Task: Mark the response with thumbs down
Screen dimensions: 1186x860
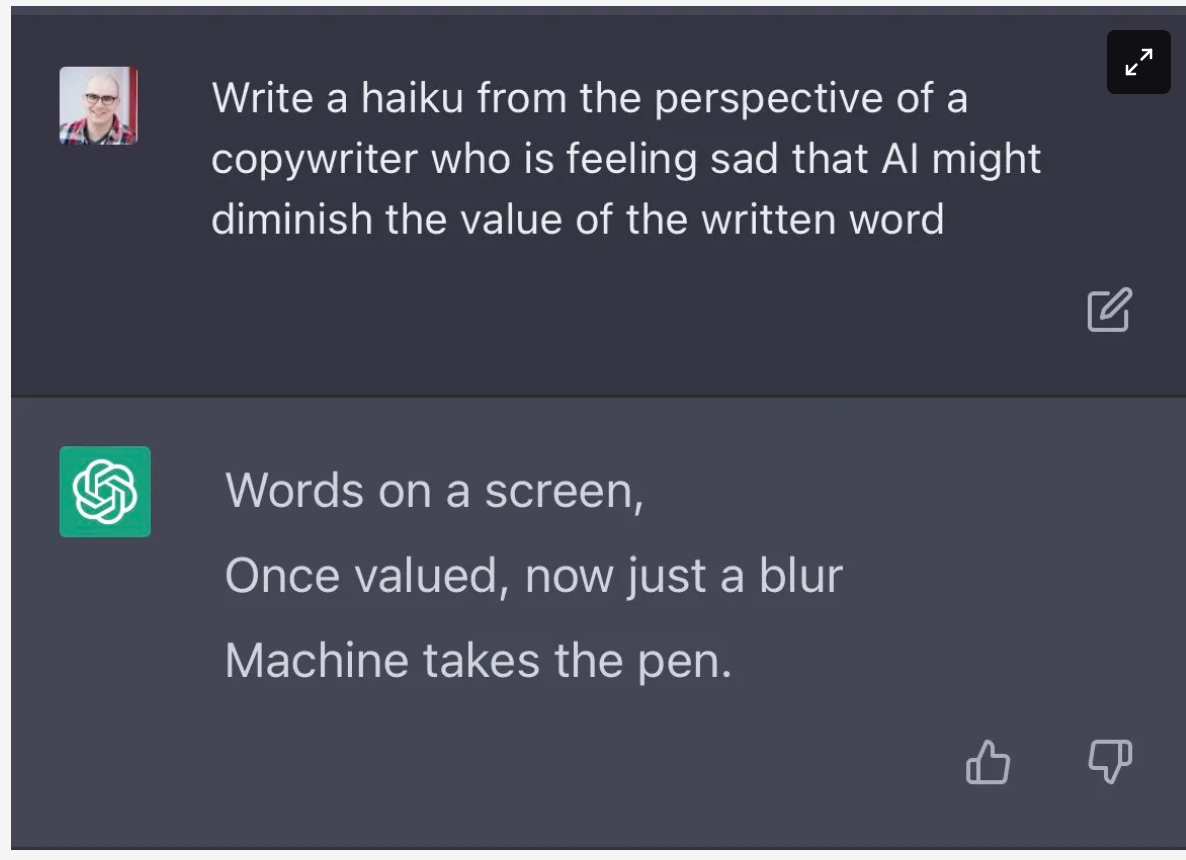Action: click(x=1110, y=762)
